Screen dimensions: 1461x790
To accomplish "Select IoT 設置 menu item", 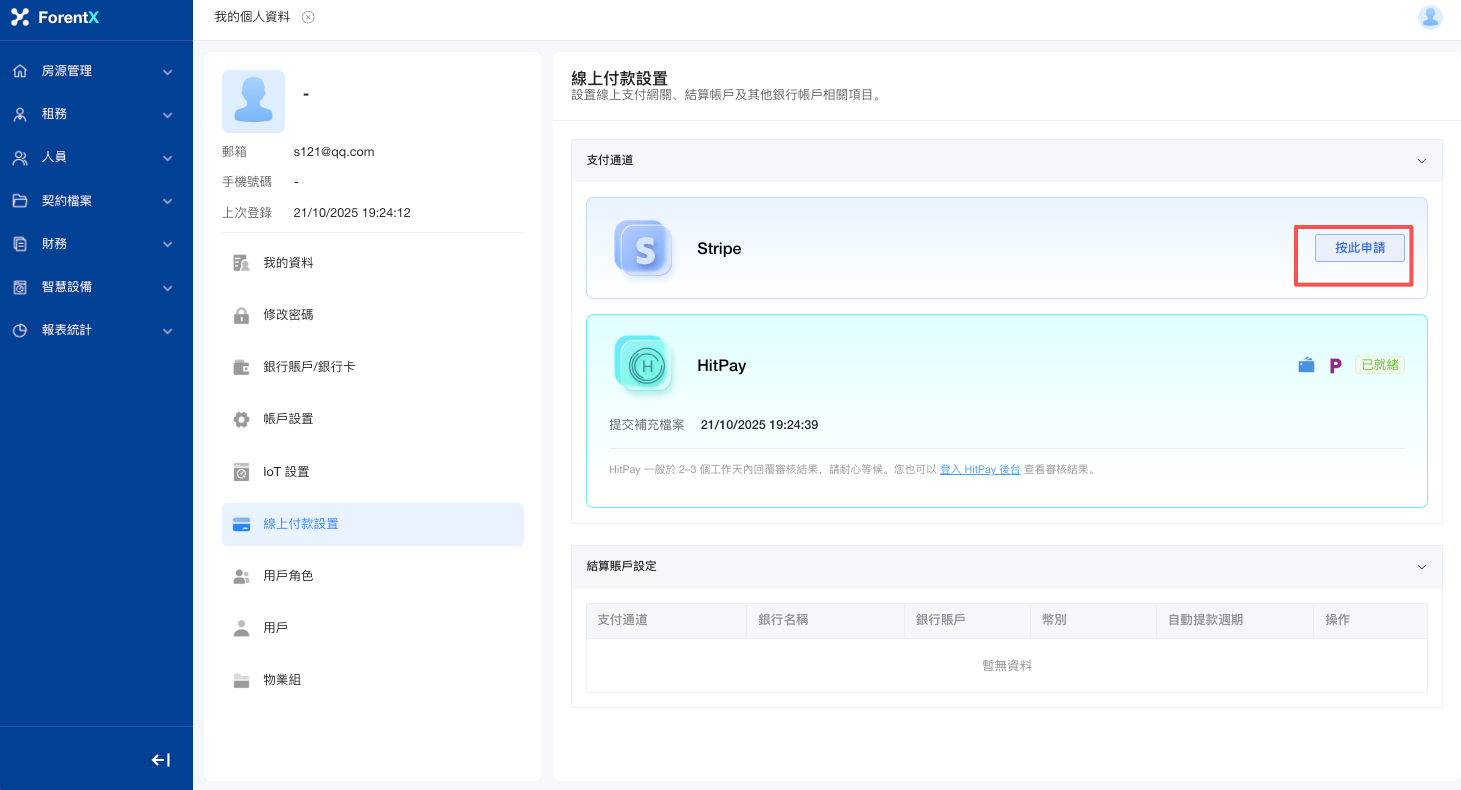I will coord(286,472).
